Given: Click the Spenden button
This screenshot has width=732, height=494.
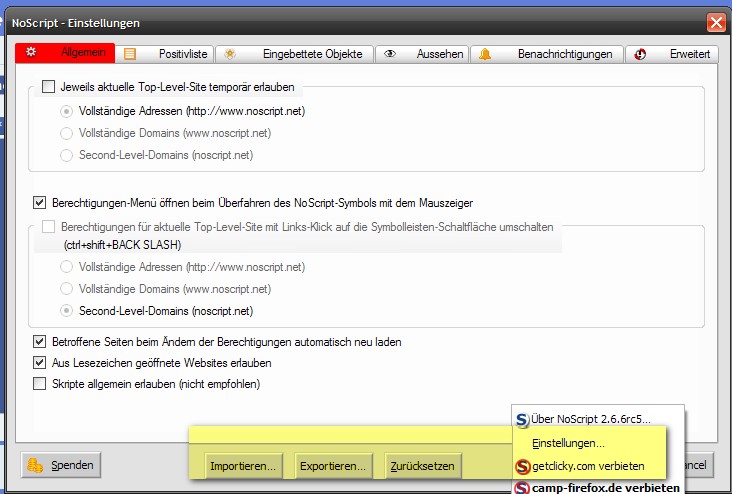Looking at the screenshot, I should click(61, 465).
